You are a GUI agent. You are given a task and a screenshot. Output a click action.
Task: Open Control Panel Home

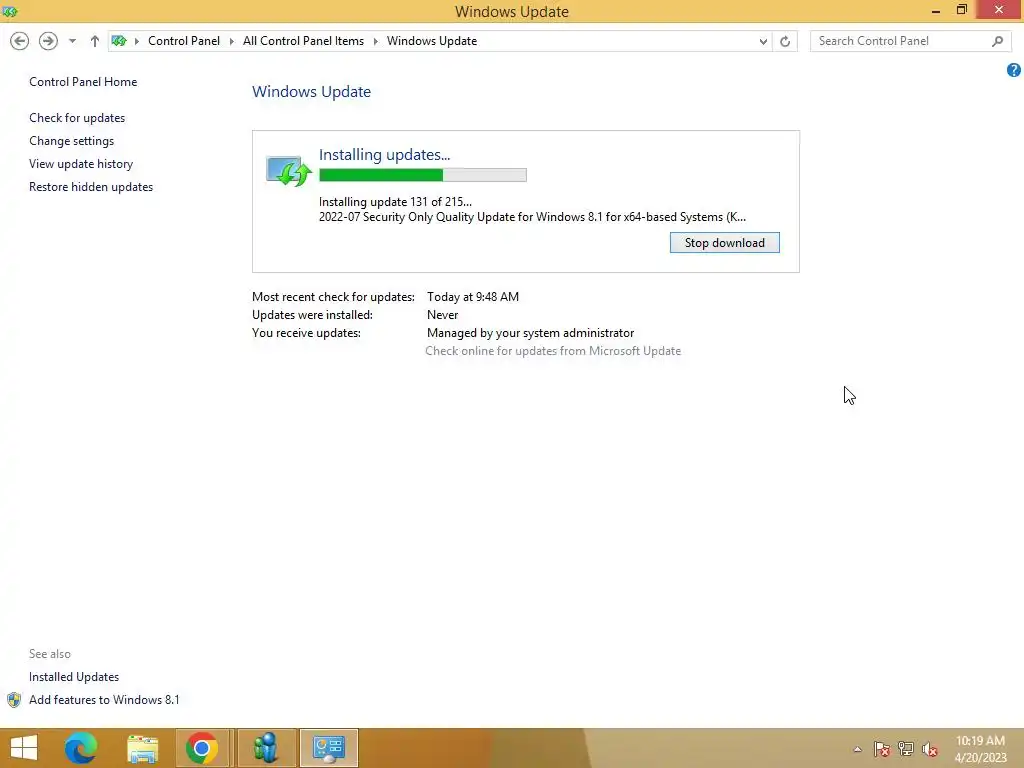pyautogui.click(x=83, y=82)
